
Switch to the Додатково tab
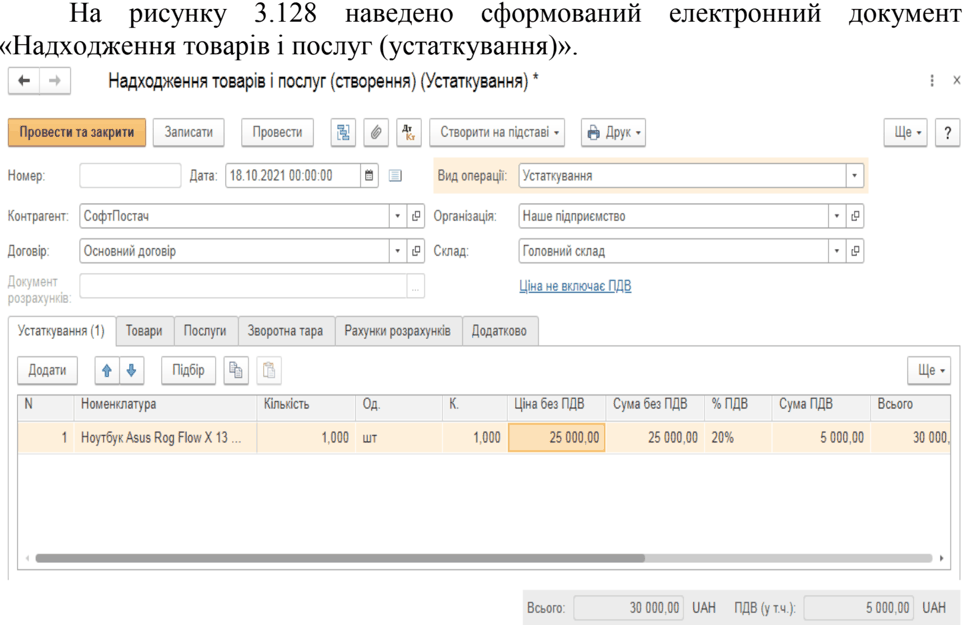[499, 331]
